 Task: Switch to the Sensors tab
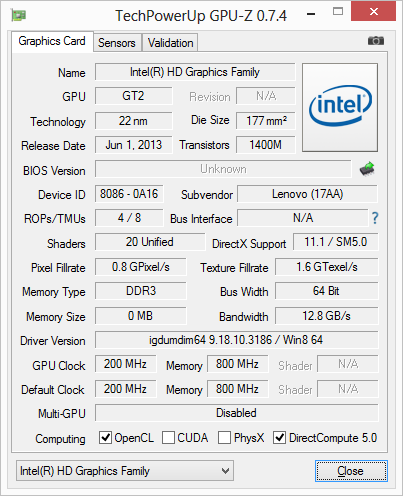click(x=117, y=43)
